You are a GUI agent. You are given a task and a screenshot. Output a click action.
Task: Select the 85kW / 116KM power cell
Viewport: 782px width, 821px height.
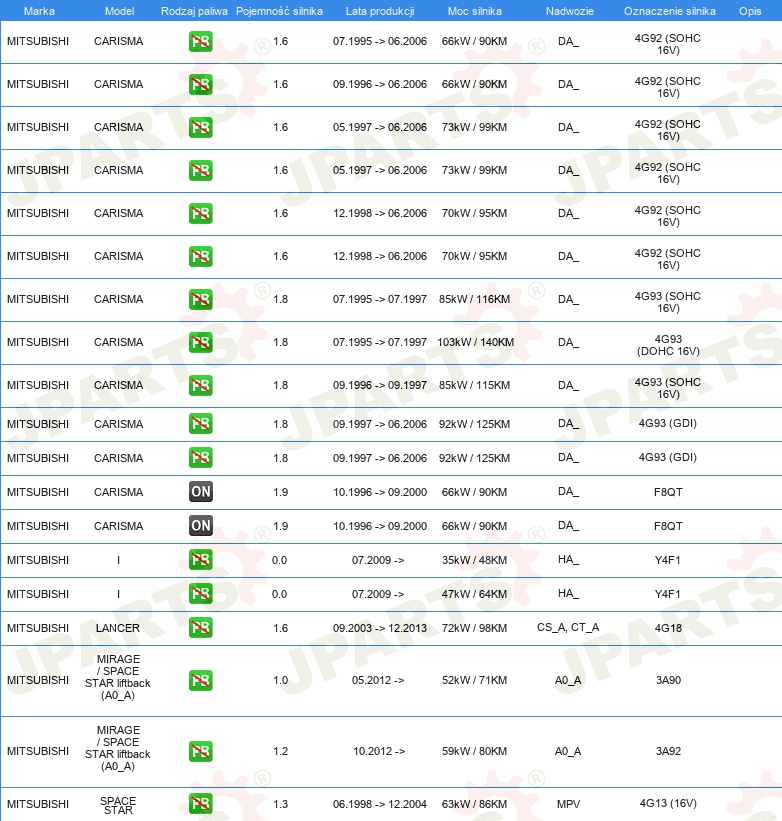pyautogui.click(x=474, y=299)
